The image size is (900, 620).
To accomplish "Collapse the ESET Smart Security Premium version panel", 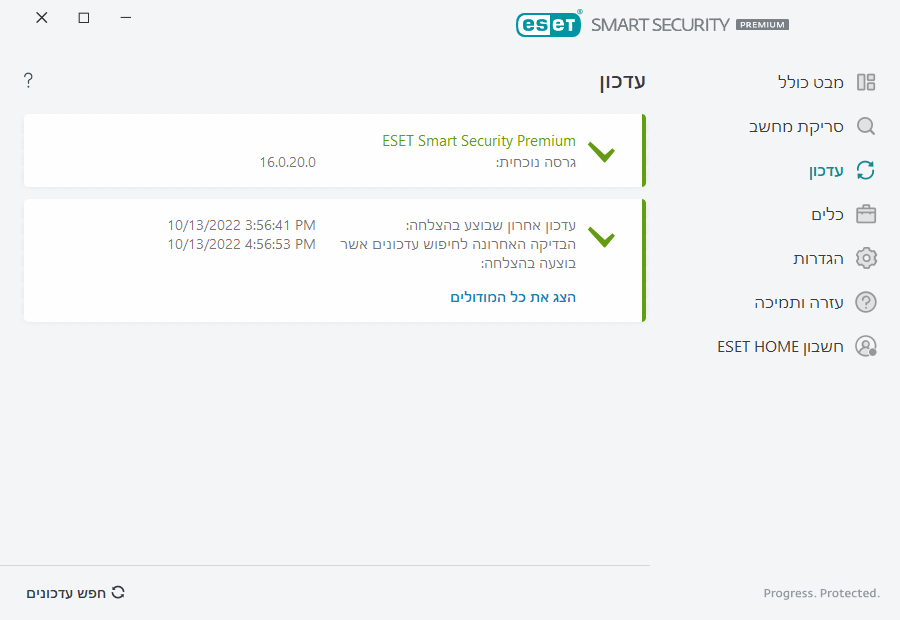I will coord(602,152).
